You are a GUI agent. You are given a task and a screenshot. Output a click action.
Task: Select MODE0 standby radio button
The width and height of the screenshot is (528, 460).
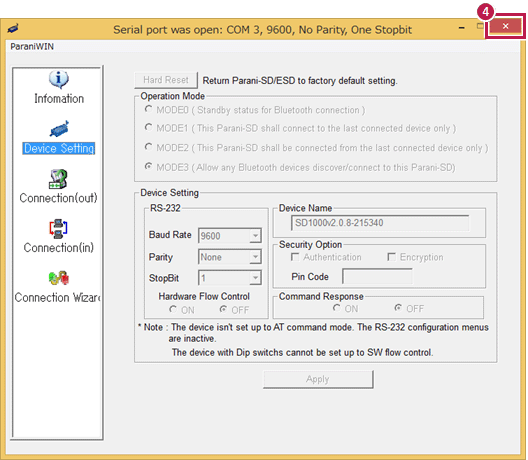tap(148, 109)
